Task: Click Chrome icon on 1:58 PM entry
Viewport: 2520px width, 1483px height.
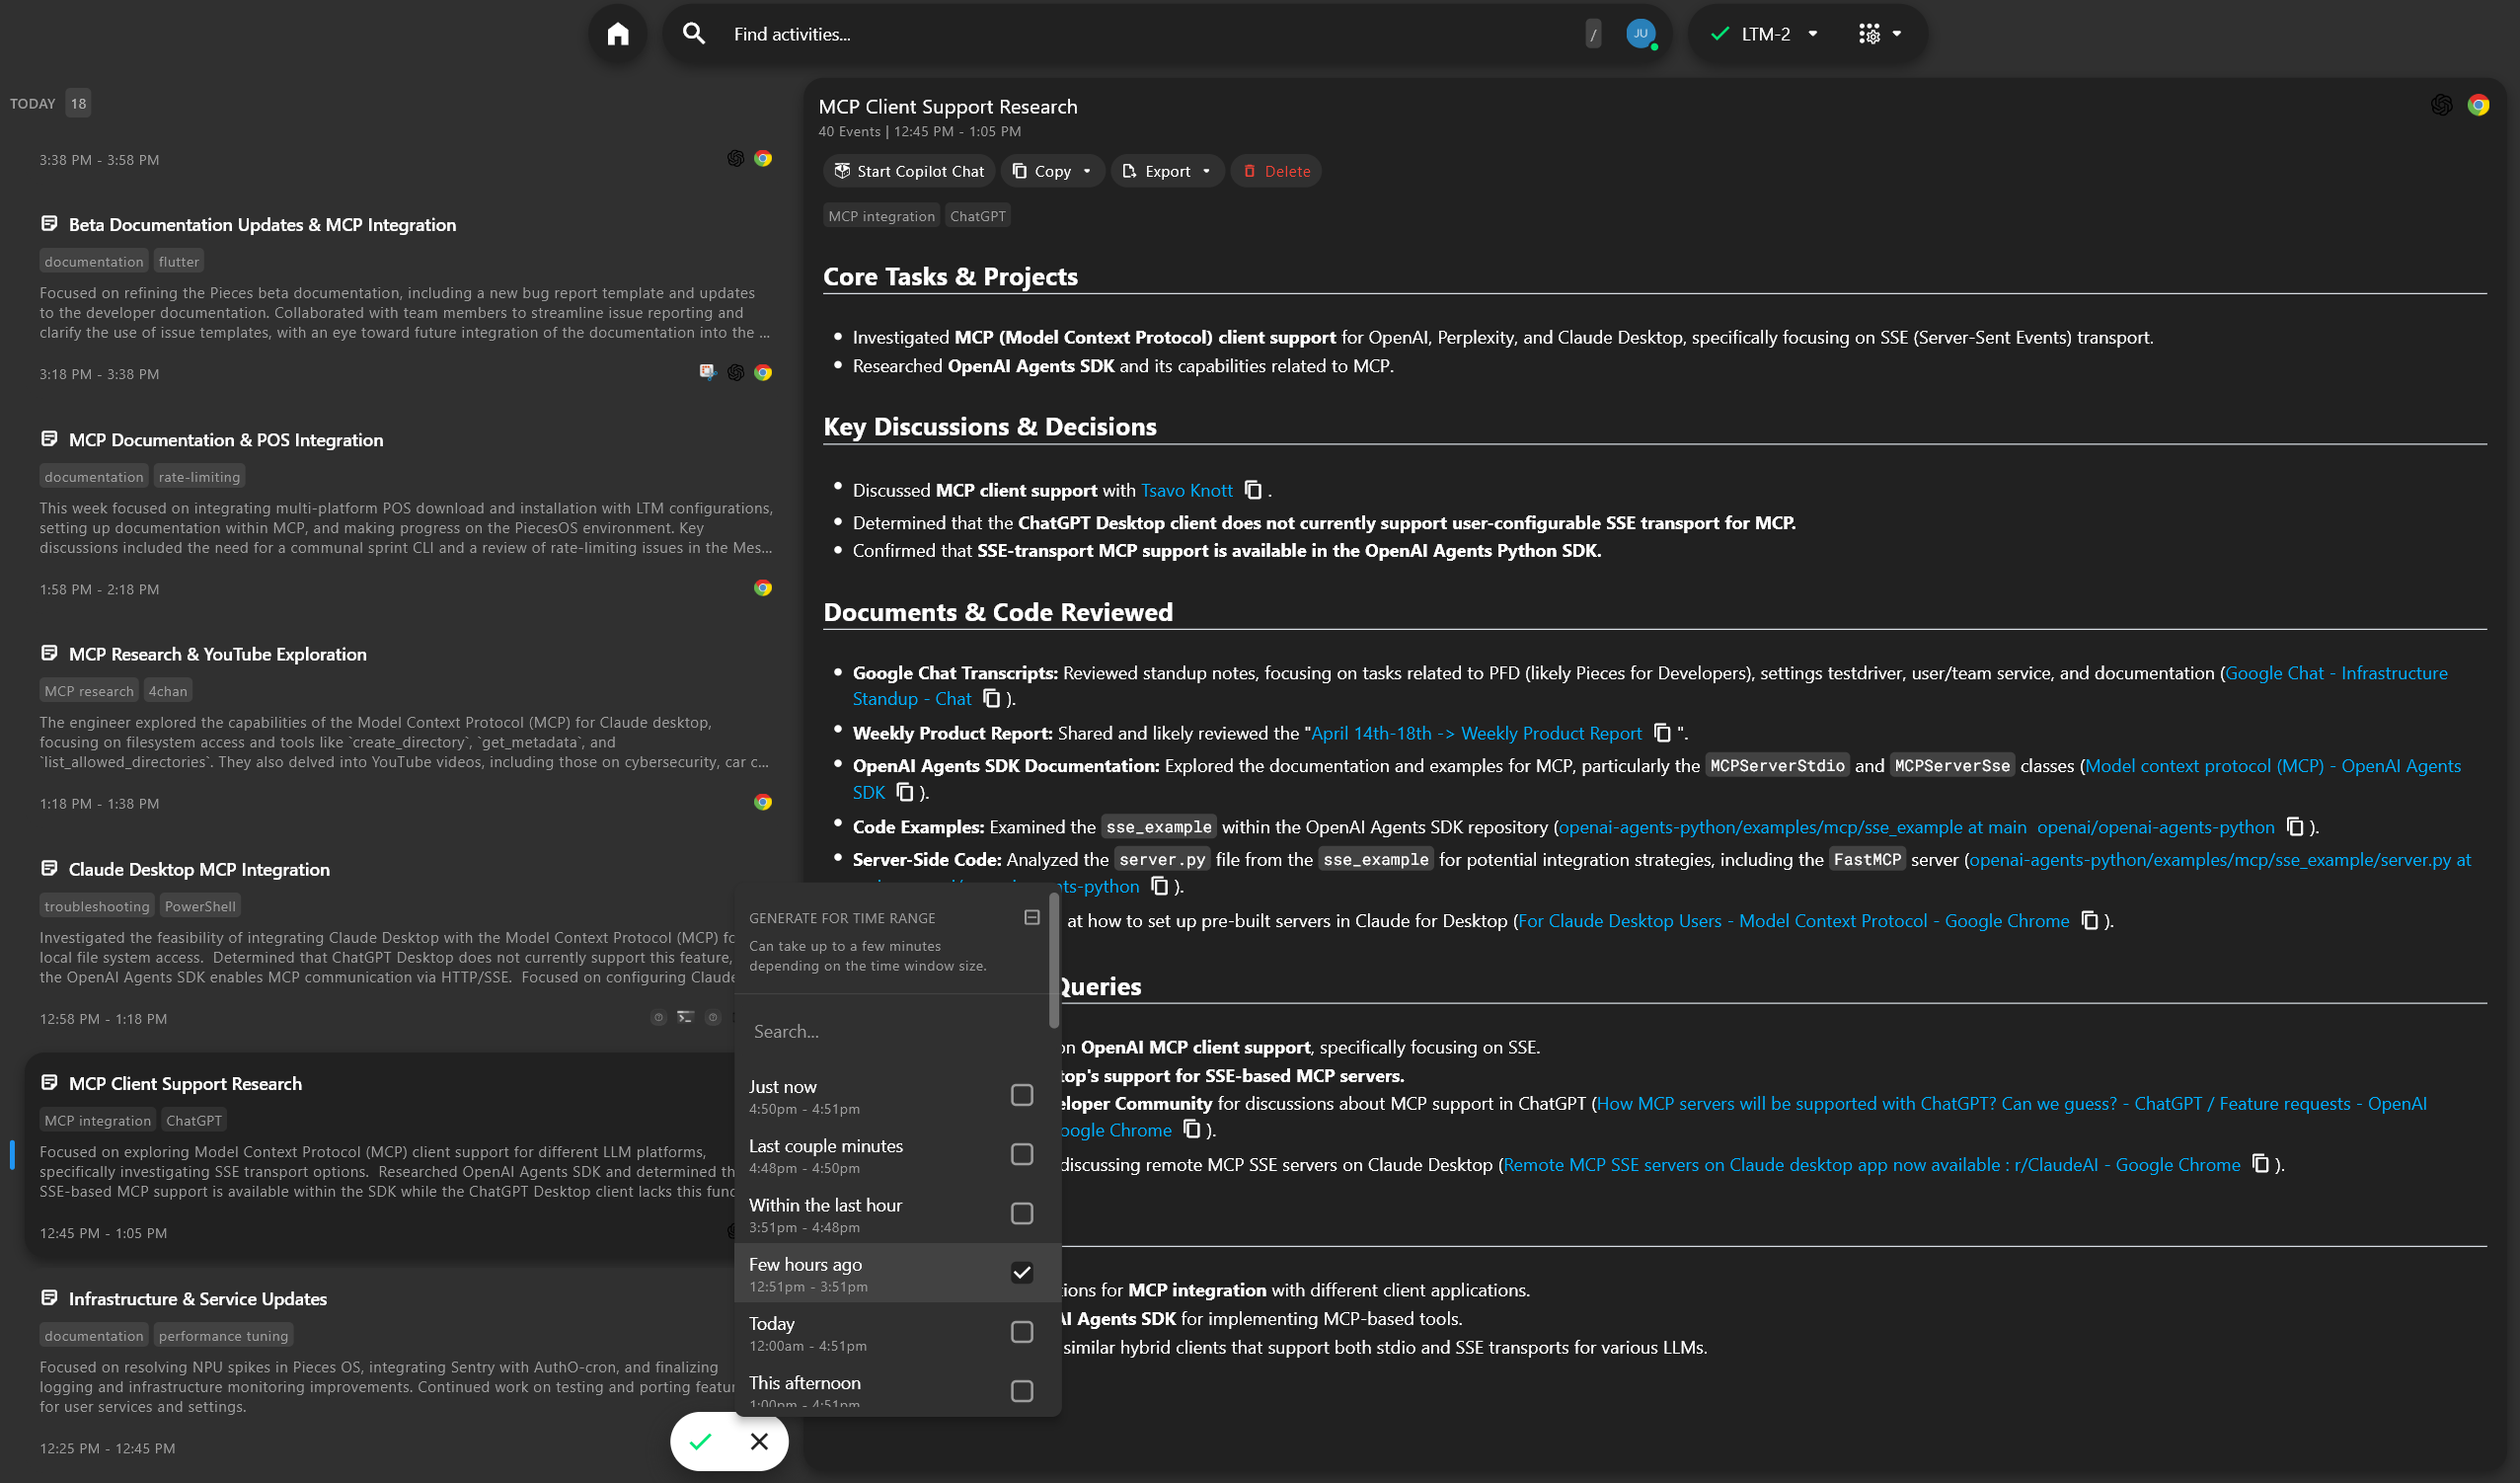Action: [763, 588]
